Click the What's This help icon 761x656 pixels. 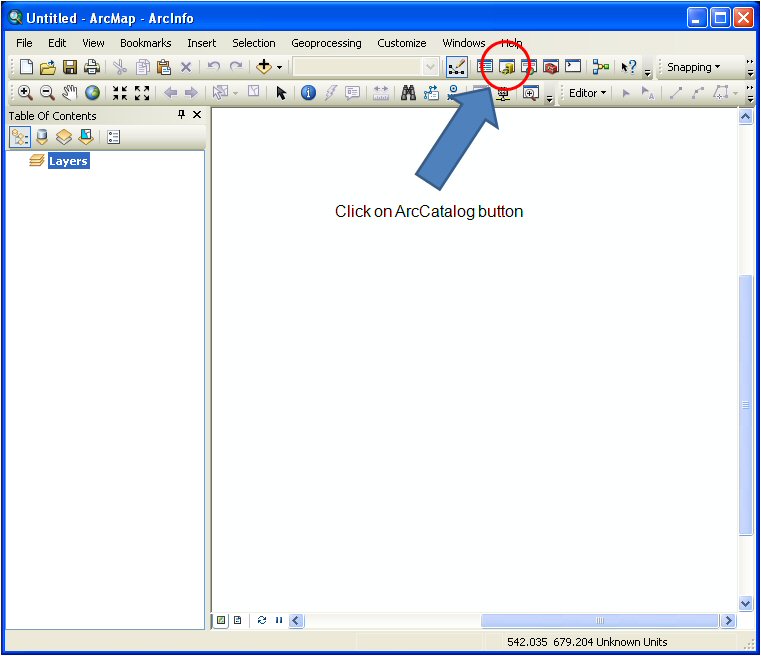[629, 66]
